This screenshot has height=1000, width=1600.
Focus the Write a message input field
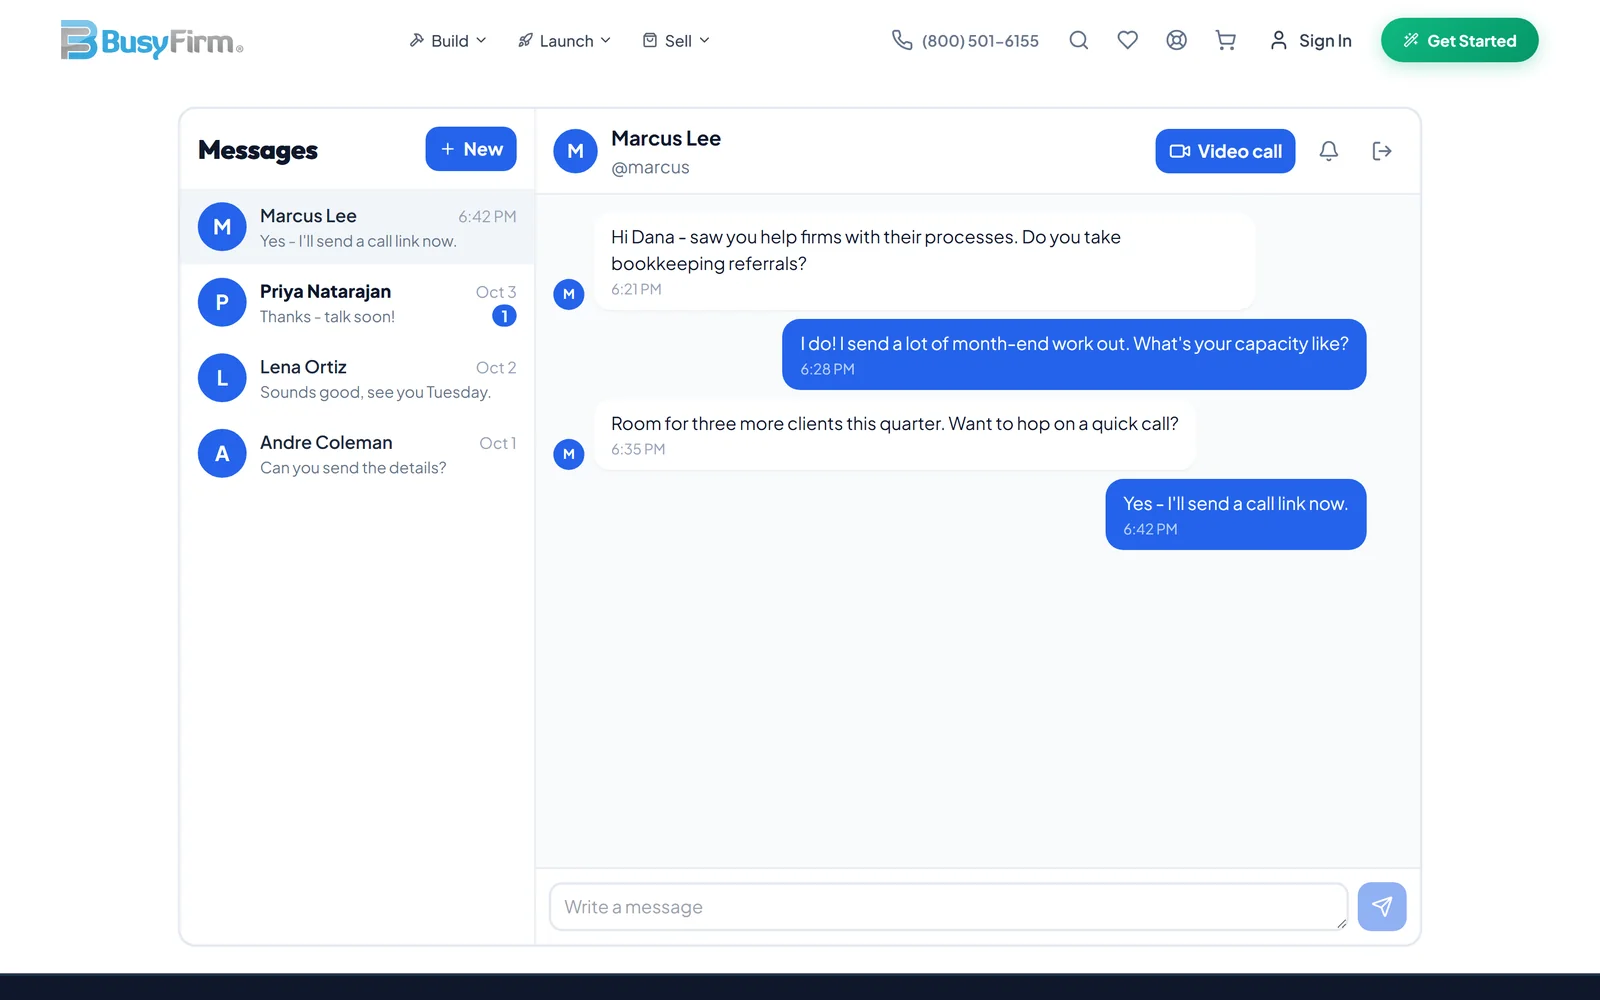pyautogui.click(x=948, y=907)
